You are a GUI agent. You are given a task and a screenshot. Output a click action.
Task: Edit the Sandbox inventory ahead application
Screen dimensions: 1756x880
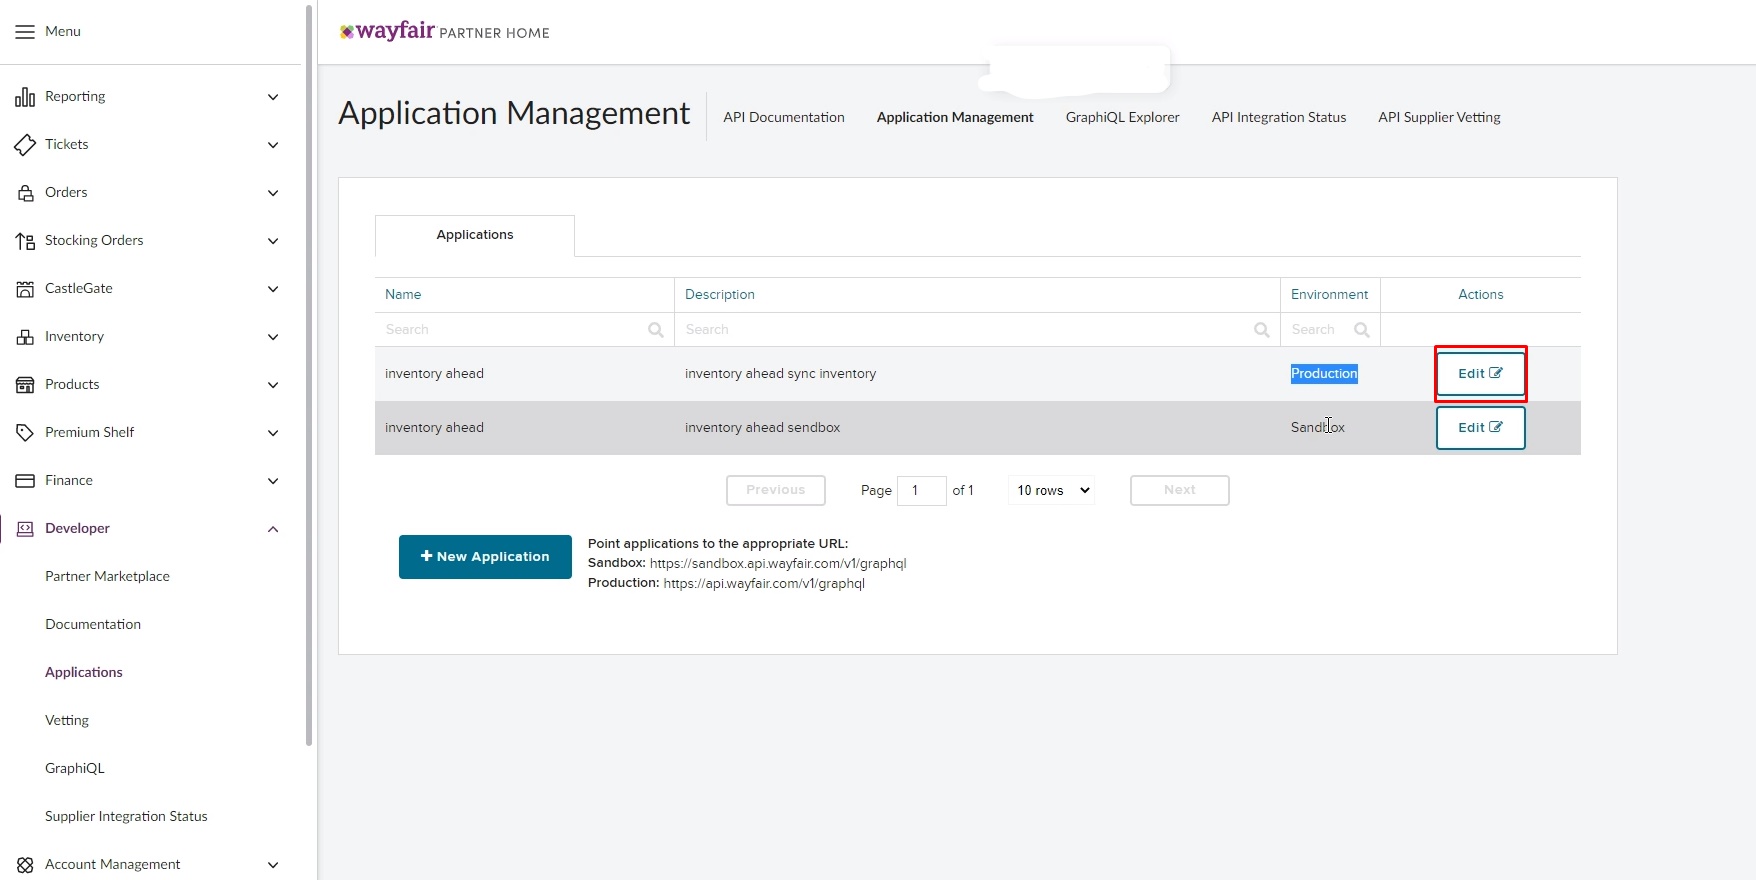point(1480,428)
